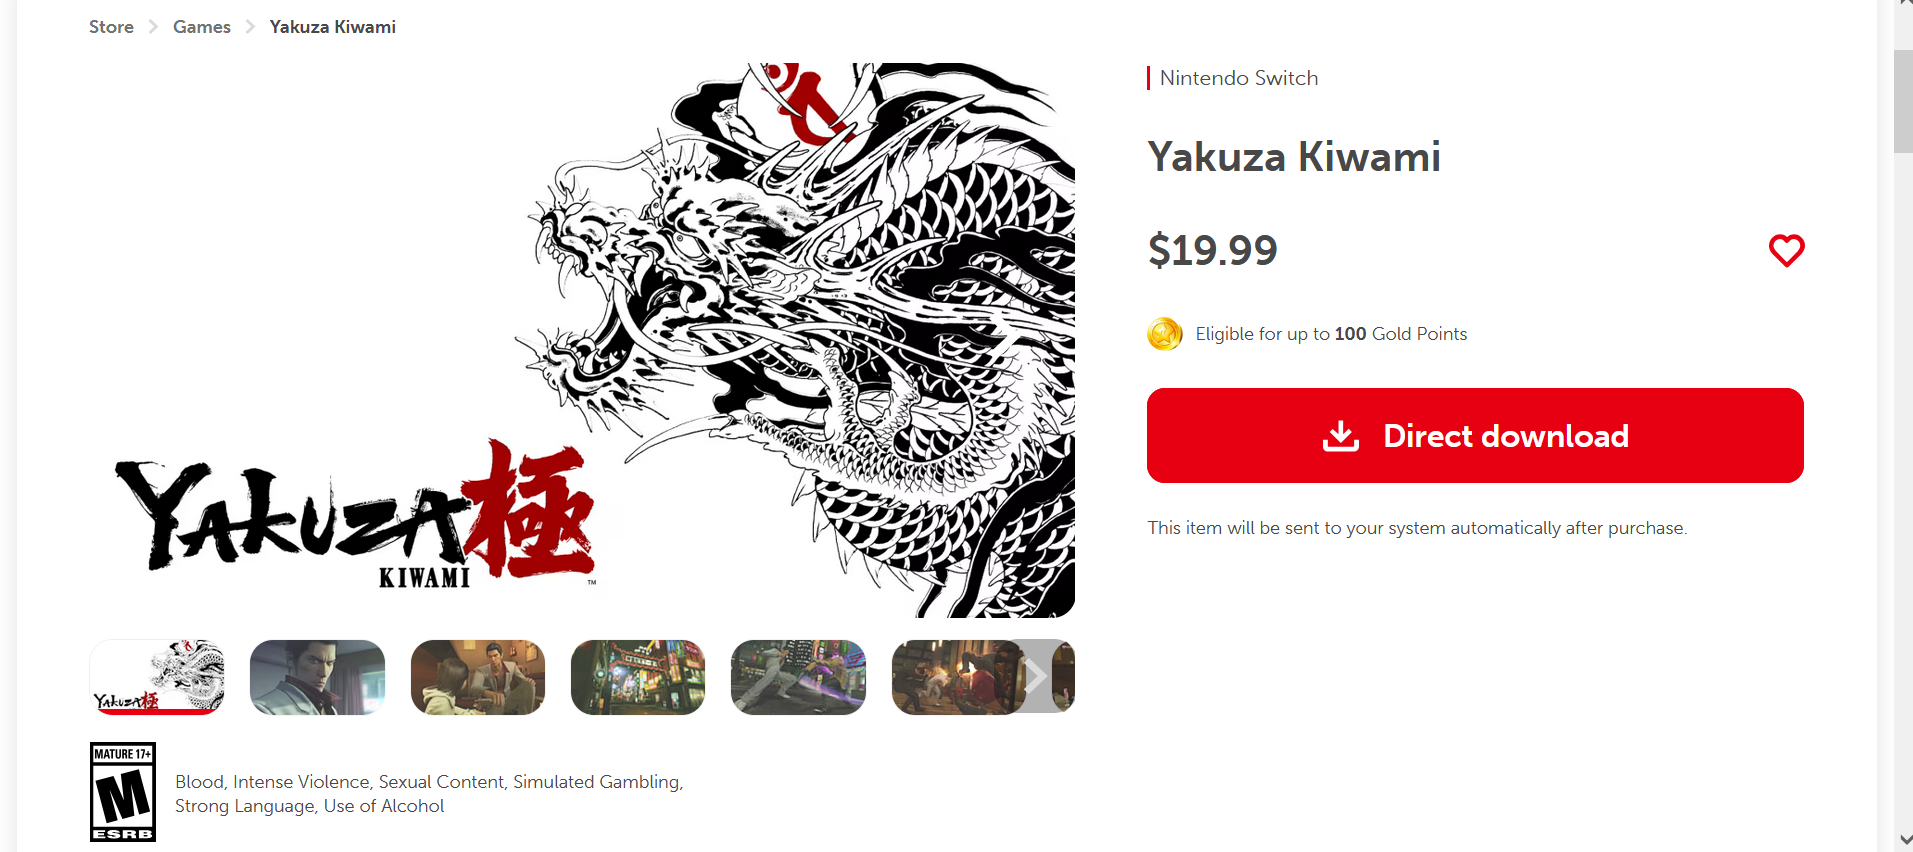1913x852 pixels.
Task: Click the Gold Points coin icon
Action: click(x=1165, y=334)
